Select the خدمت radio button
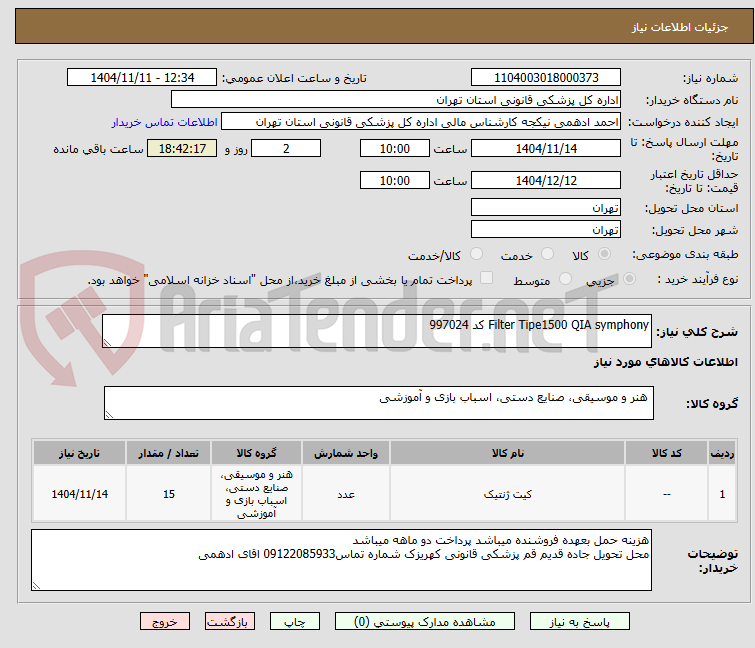755x648 pixels. click(x=547, y=254)
